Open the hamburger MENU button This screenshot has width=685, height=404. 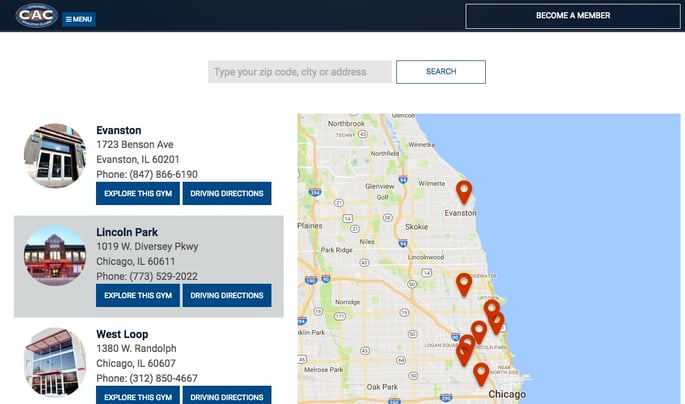coord(79,19)
